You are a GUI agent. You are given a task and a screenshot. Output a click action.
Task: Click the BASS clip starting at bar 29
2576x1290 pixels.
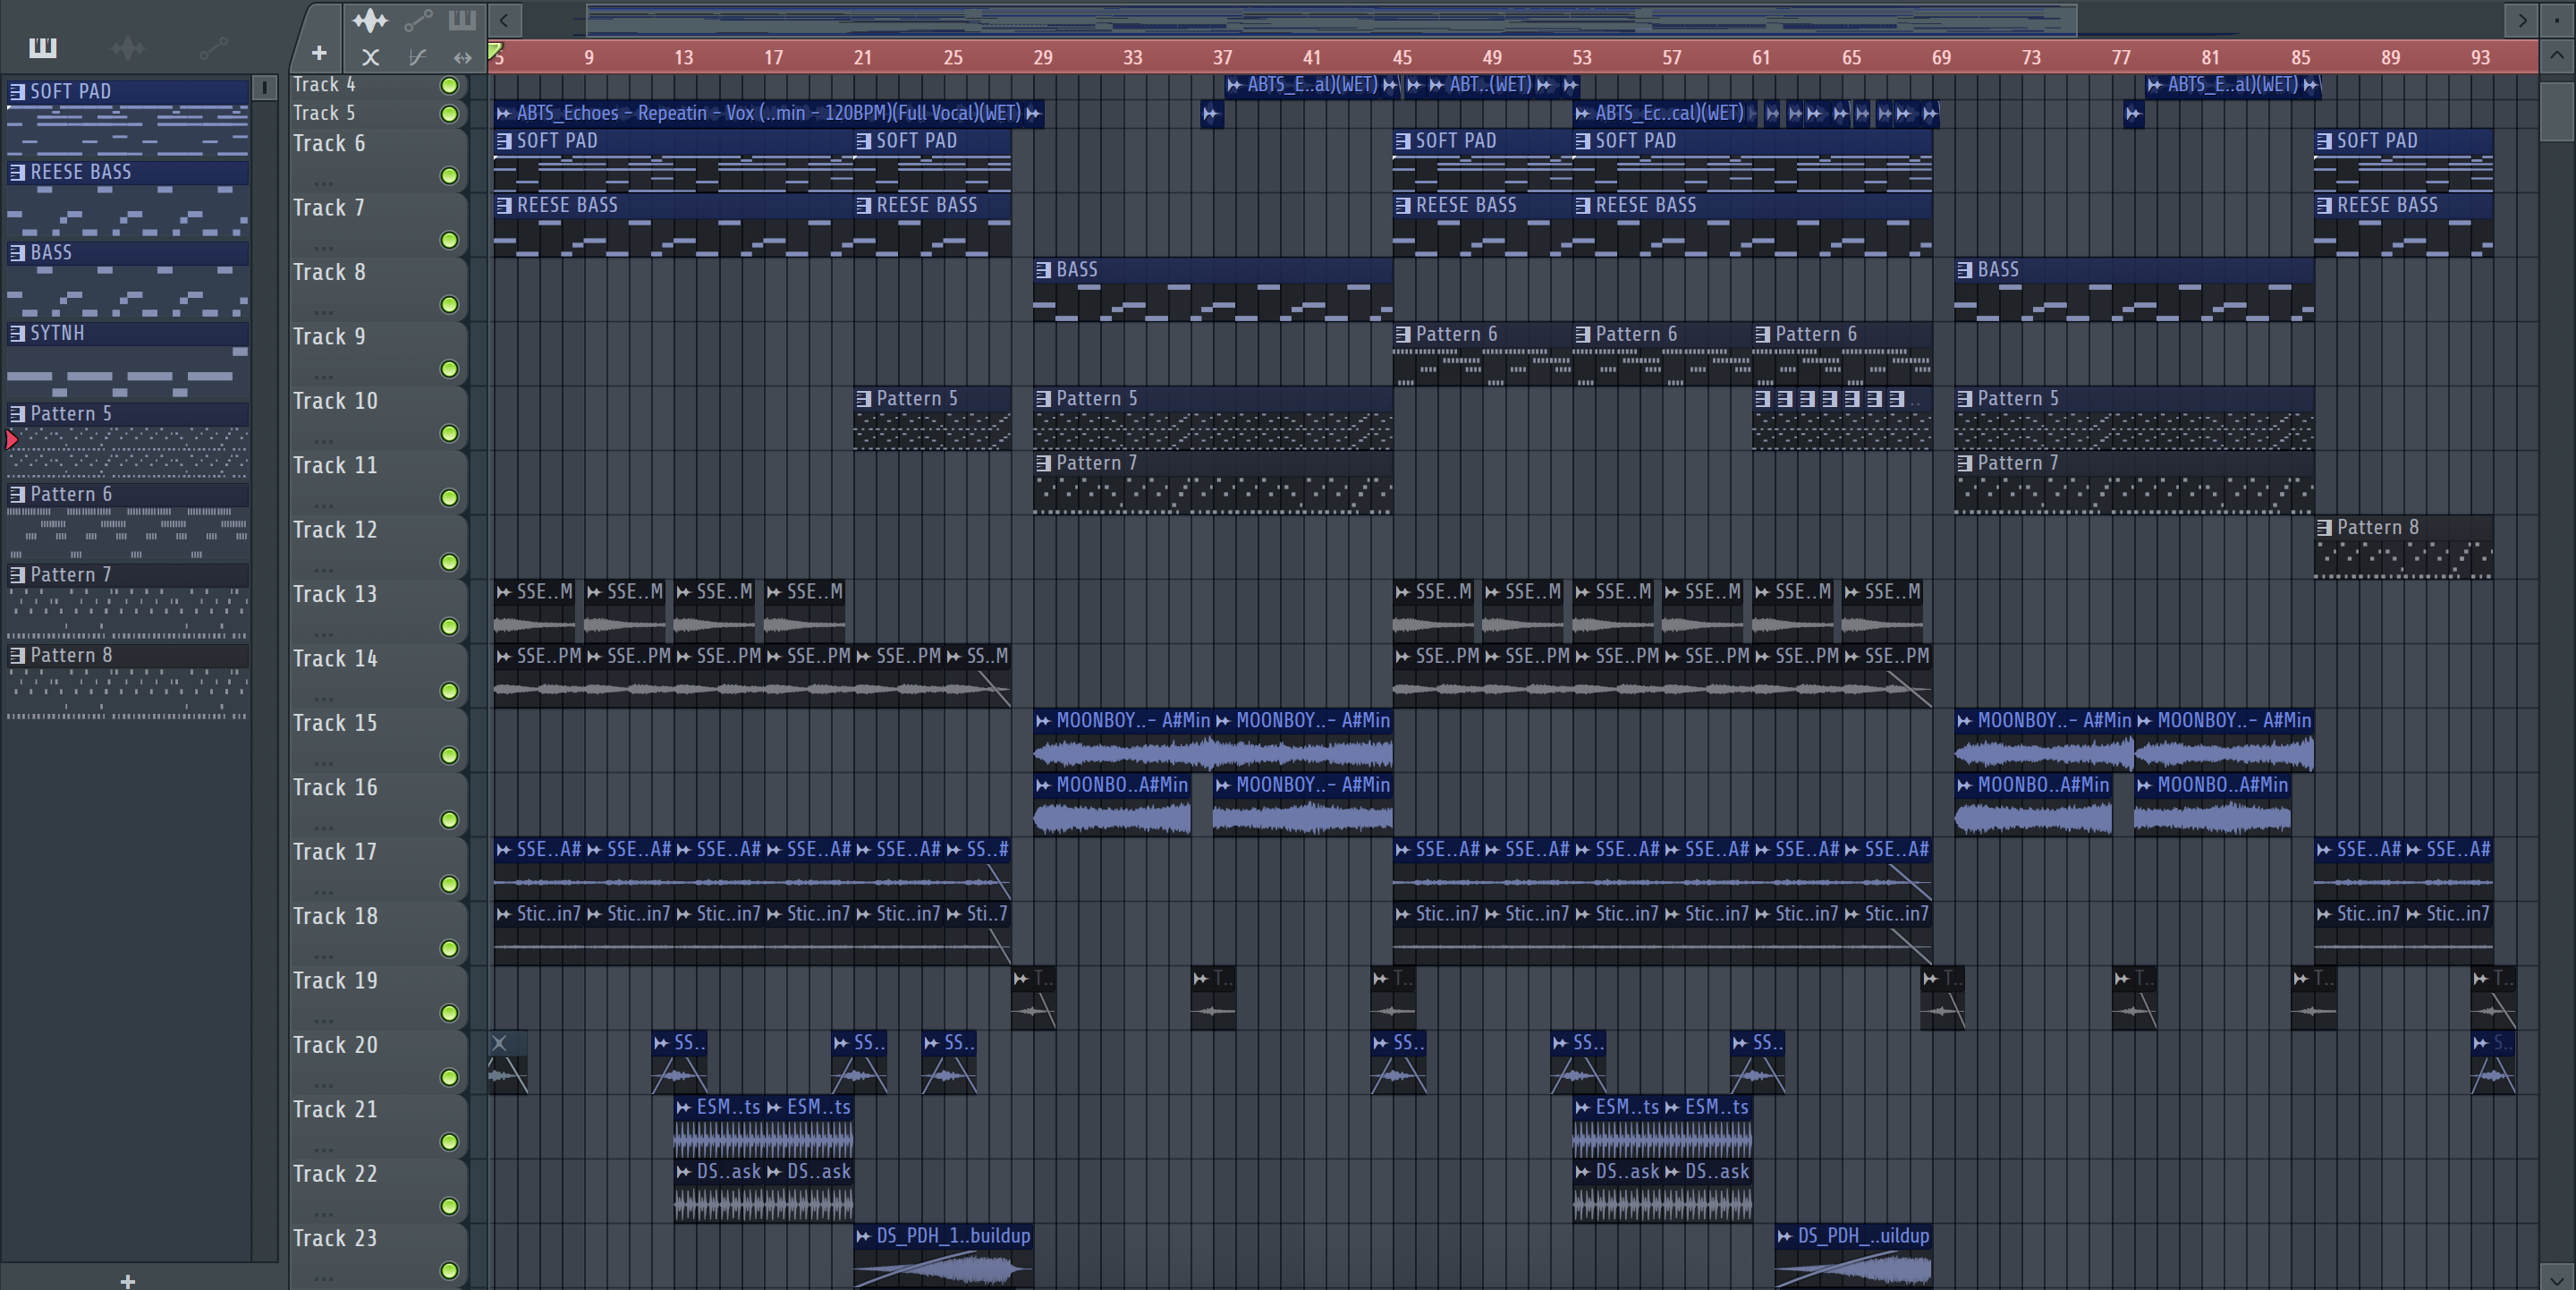1213,289
